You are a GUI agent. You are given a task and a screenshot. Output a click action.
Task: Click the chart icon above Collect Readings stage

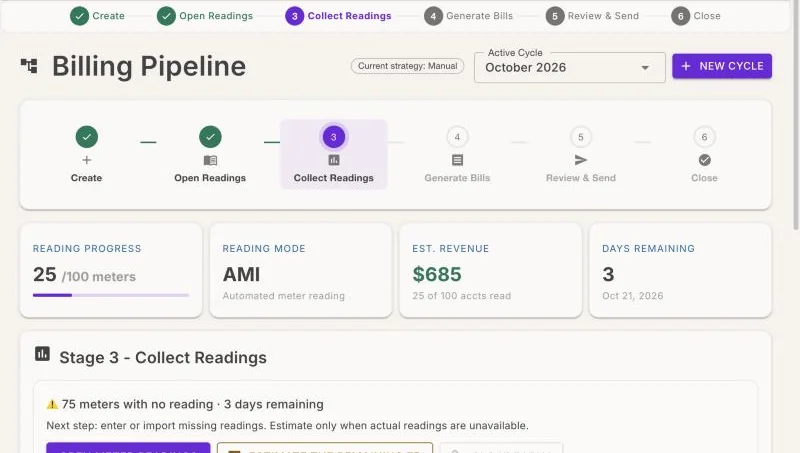point(334,160)
